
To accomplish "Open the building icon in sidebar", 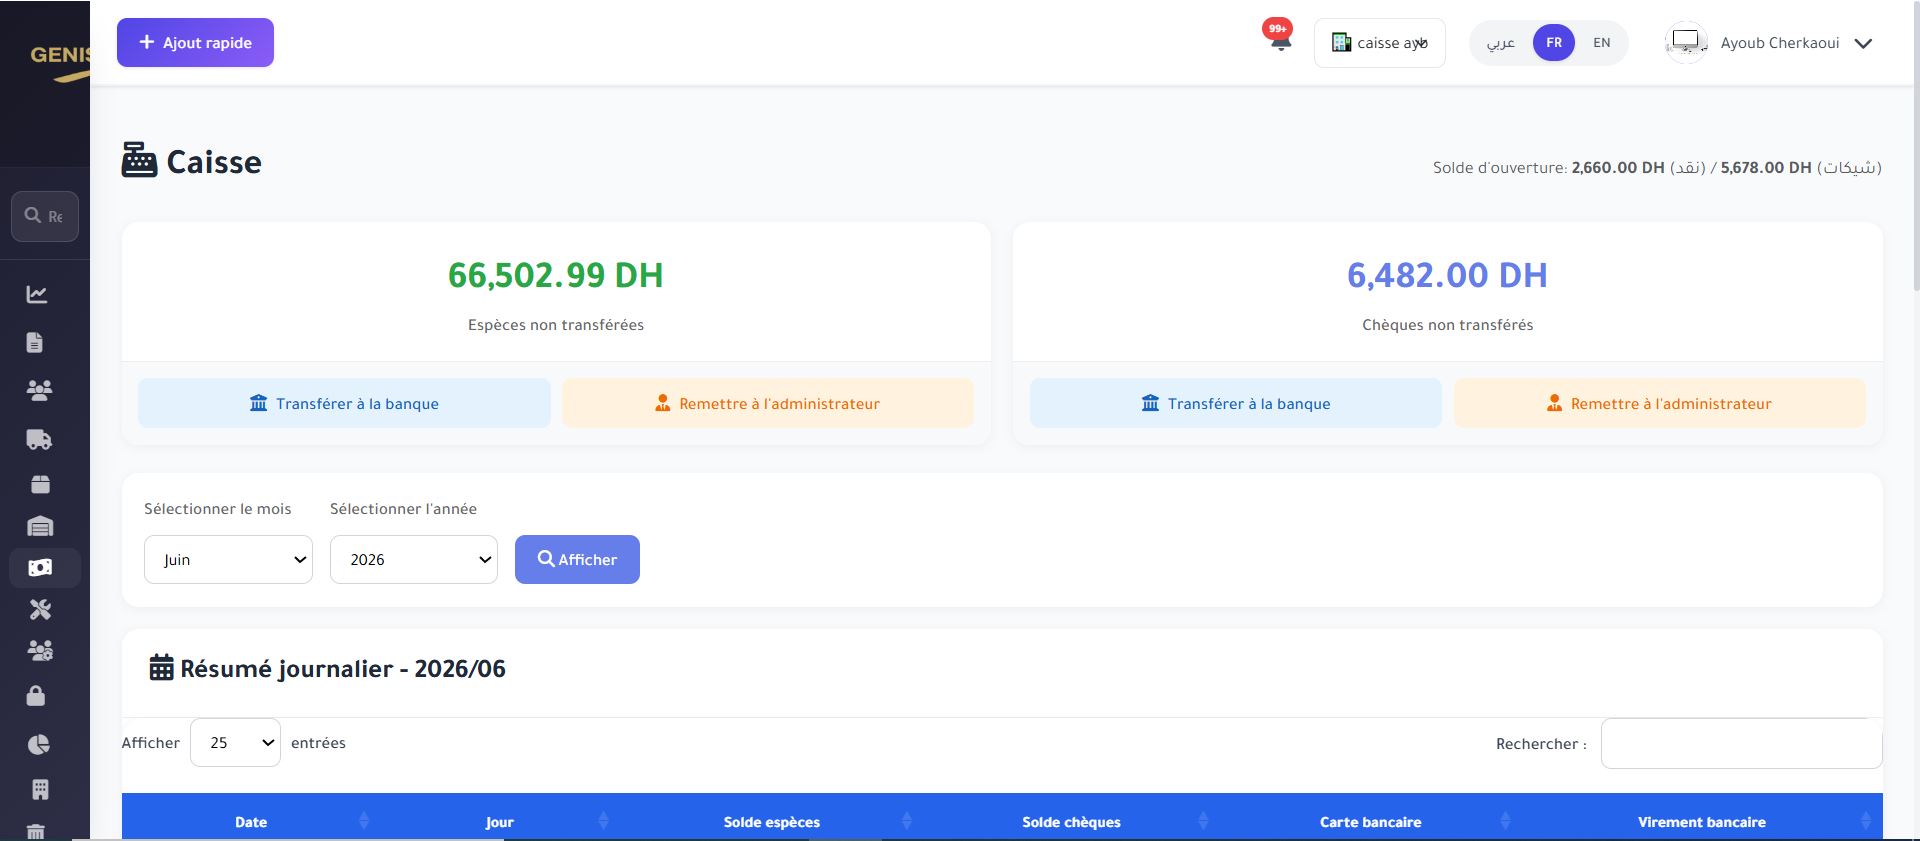I will pos(40,790).
